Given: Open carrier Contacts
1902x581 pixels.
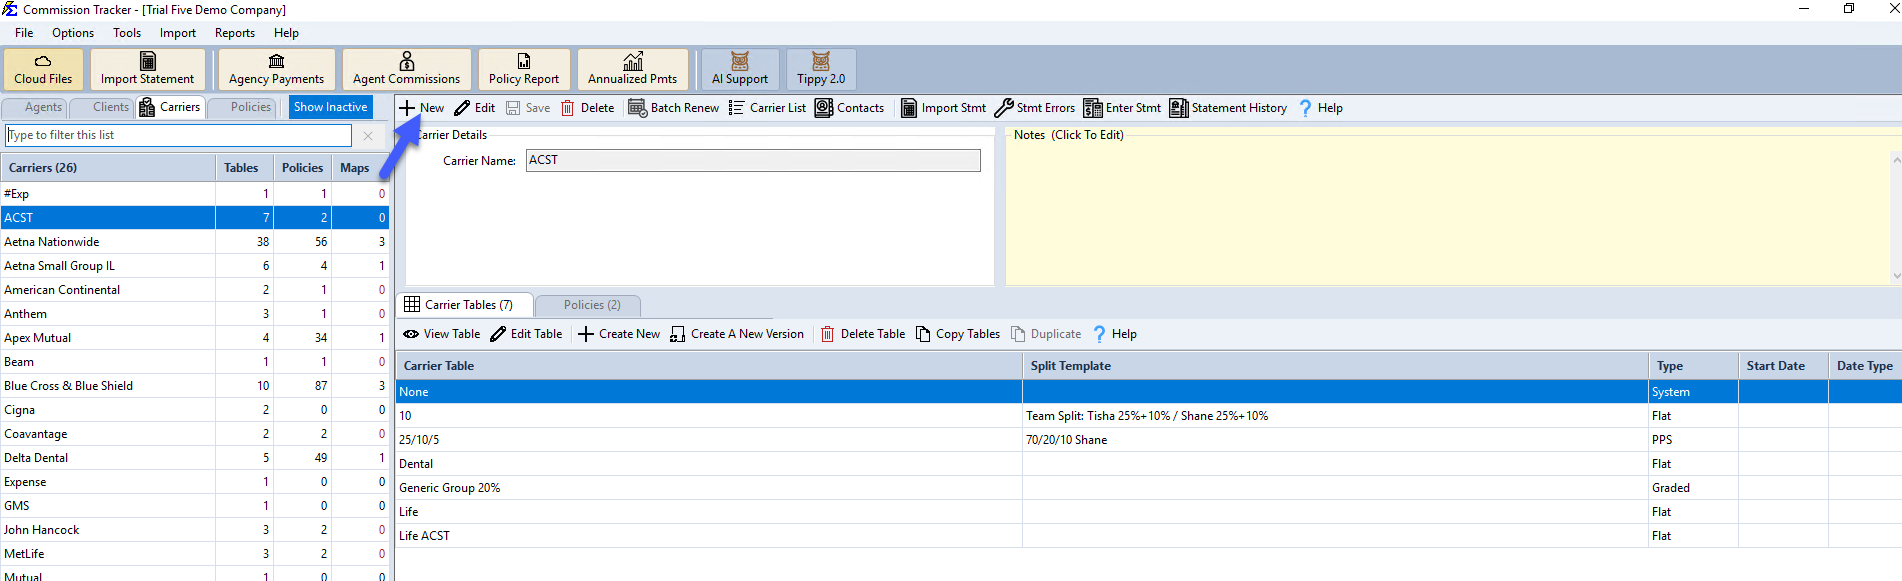Looking at the screenshot, I should coord(850,108).
